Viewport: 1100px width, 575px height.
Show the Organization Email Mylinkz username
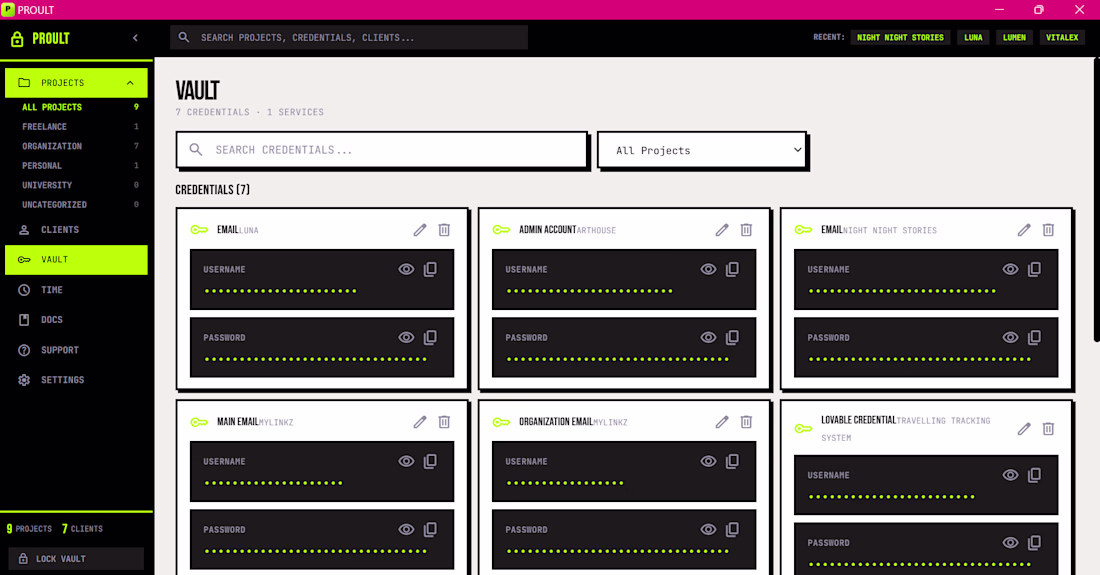click(709, 461)
